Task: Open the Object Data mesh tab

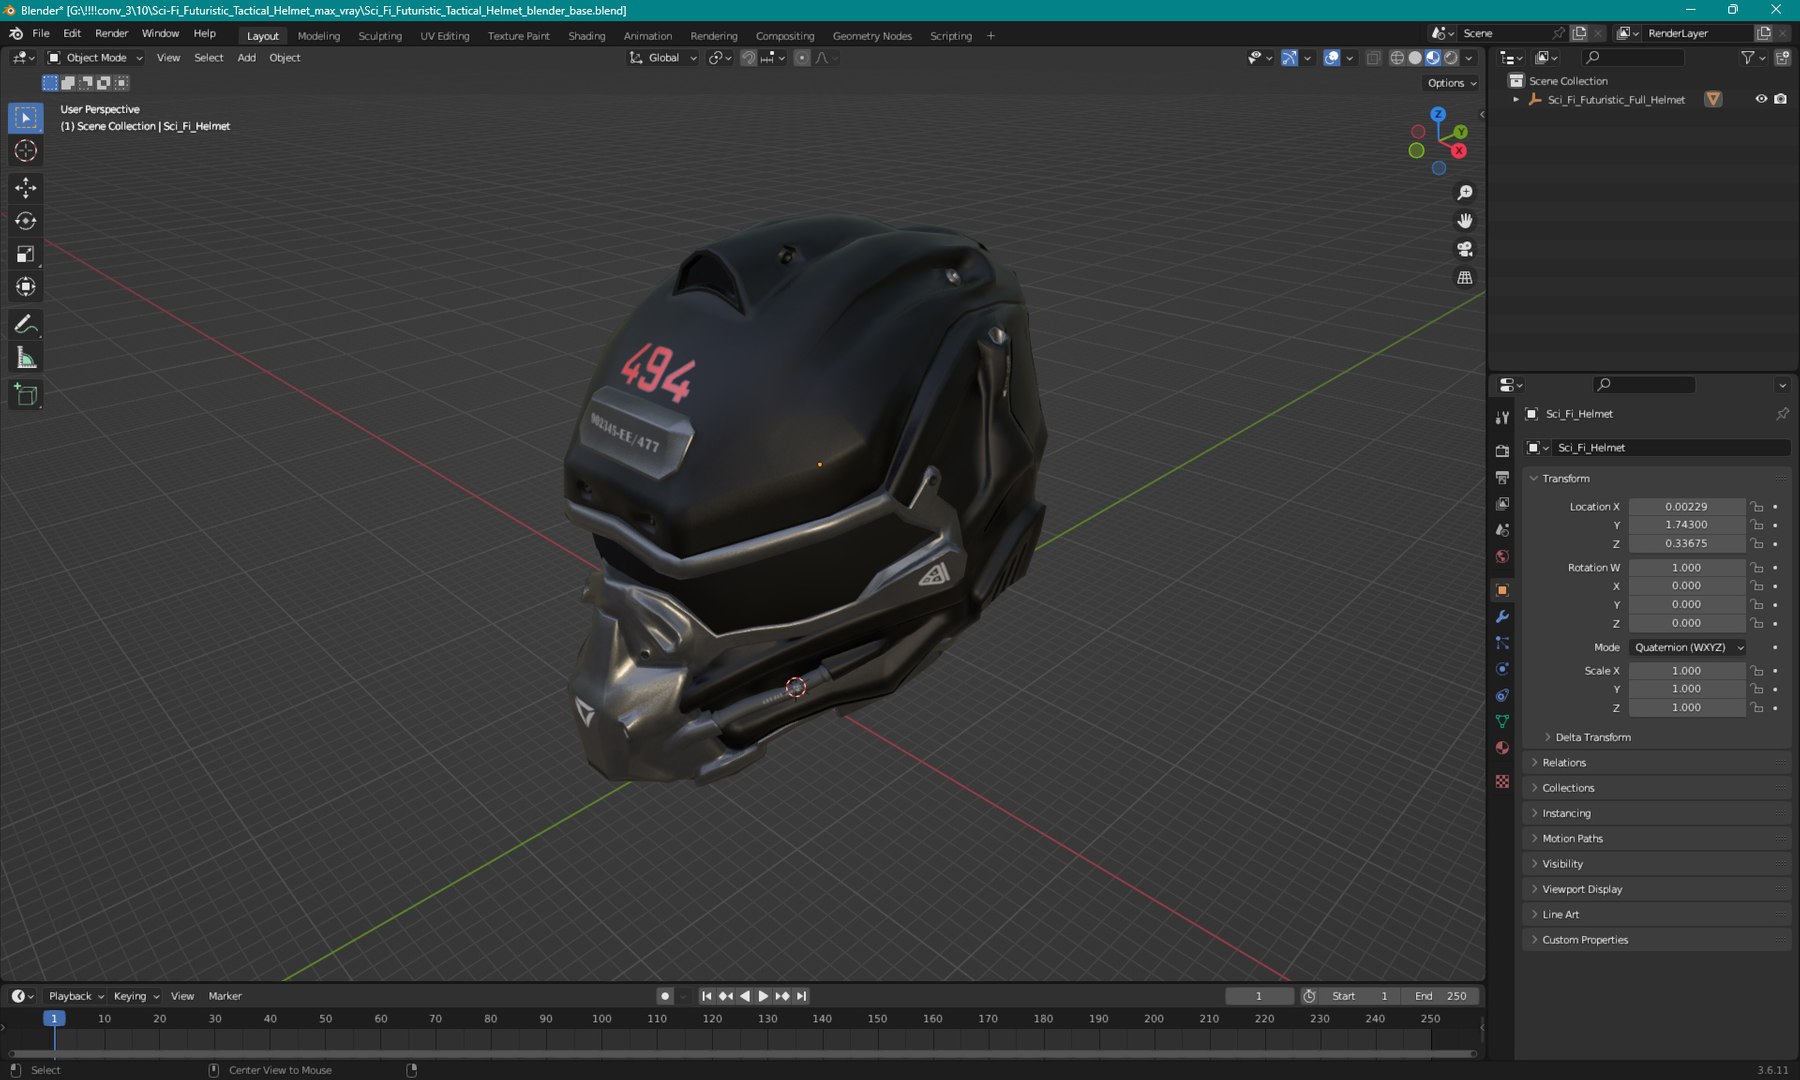Action: point(1502,721)
